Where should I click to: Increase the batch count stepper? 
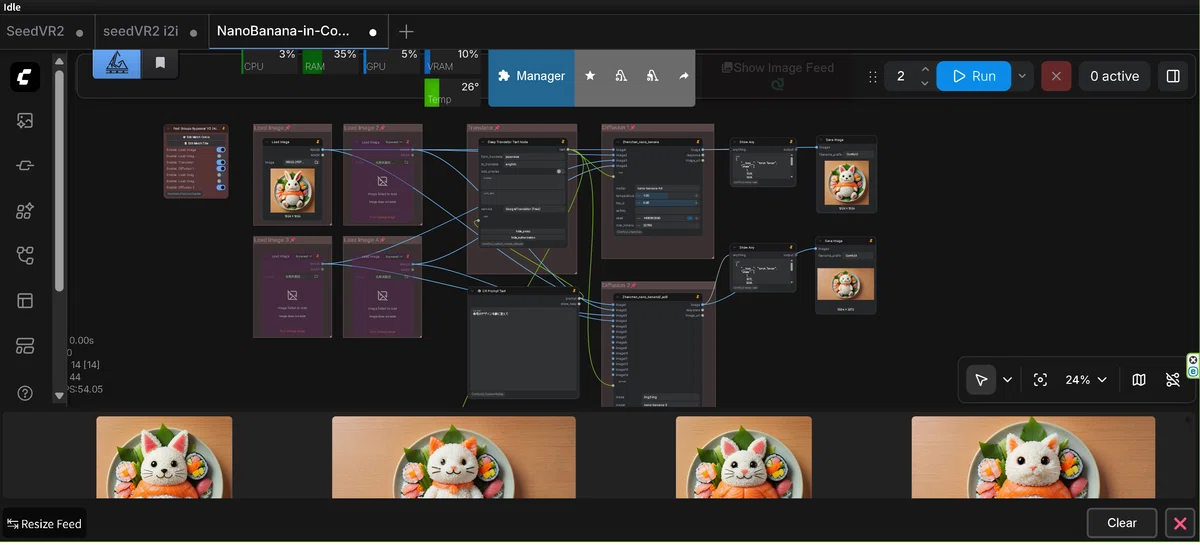pos(925,69)
